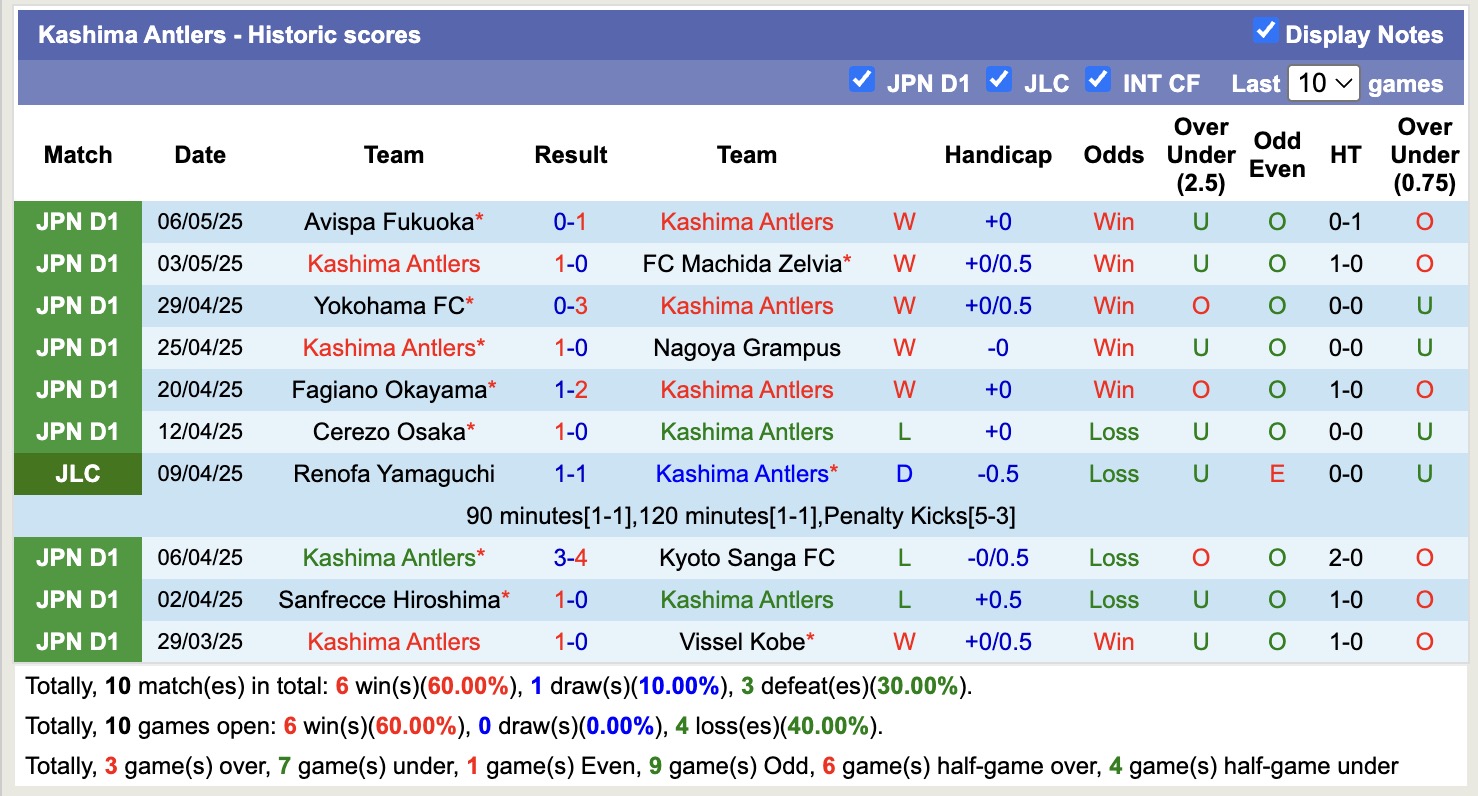Viewport: 1478px width, 796px height.
Task: Toggle the Display Notes checkbox
Action: pyautogui.click(x=1265, y=32)
